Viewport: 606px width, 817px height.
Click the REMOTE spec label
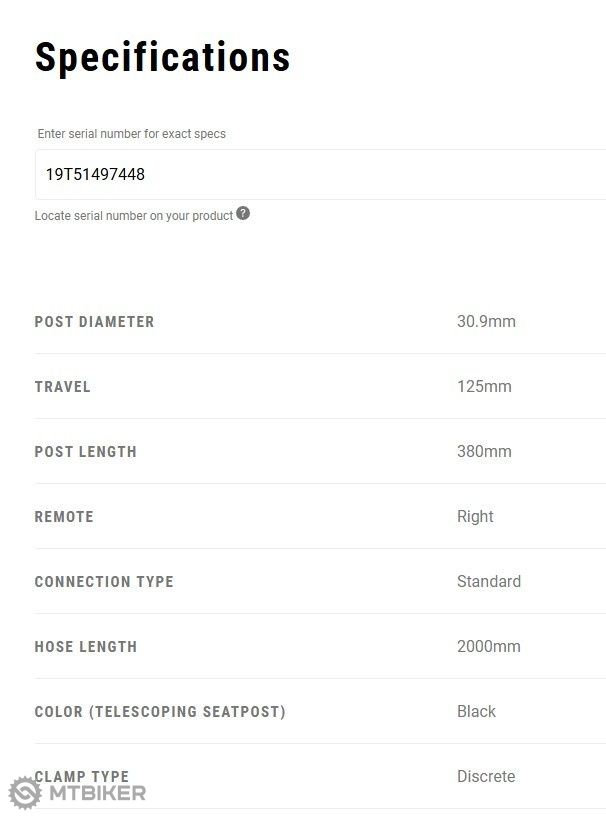[x=64, y=517]
